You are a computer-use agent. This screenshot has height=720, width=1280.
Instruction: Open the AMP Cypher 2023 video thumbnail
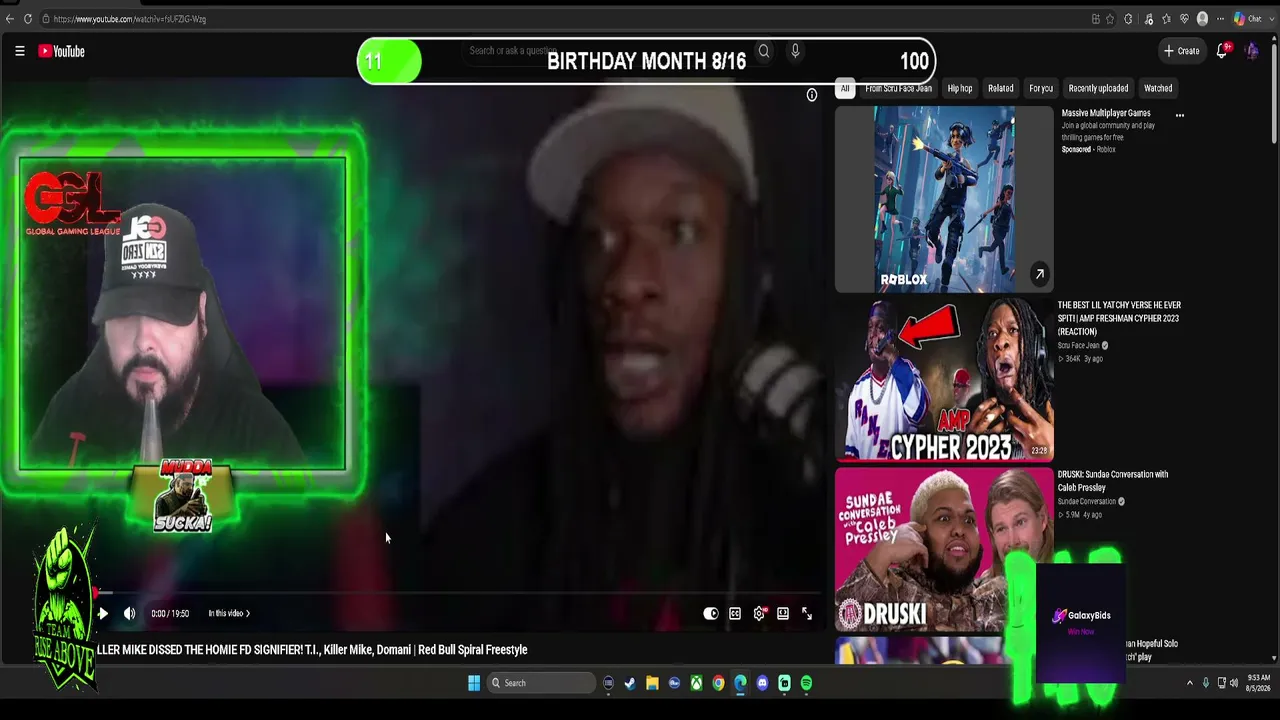click(944, 379)
